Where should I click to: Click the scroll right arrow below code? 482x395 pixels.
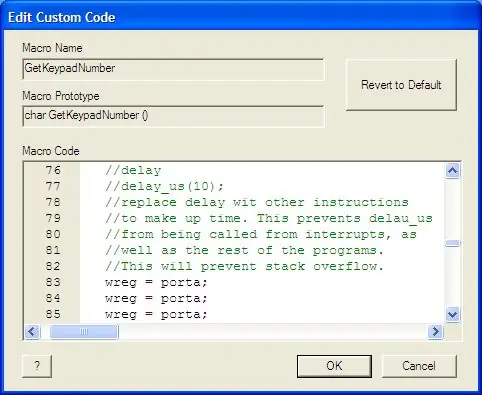click(436, 331)
